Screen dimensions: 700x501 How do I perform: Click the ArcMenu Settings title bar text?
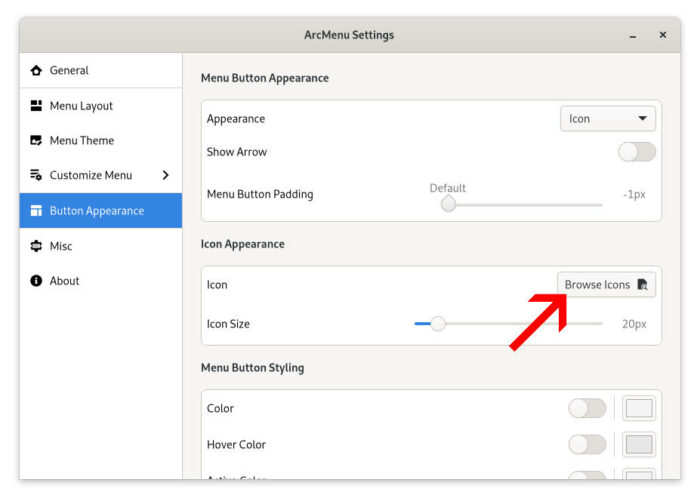point(349,35)
